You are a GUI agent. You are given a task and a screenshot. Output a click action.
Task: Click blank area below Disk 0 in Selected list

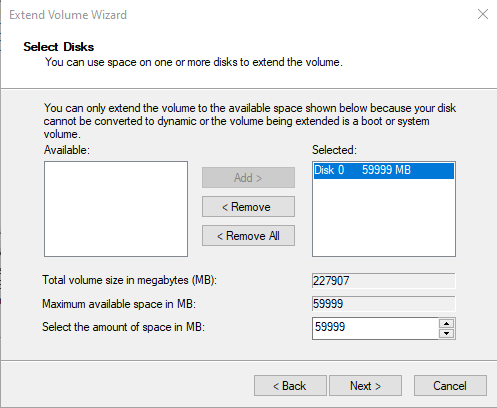[x=384, y=217]
